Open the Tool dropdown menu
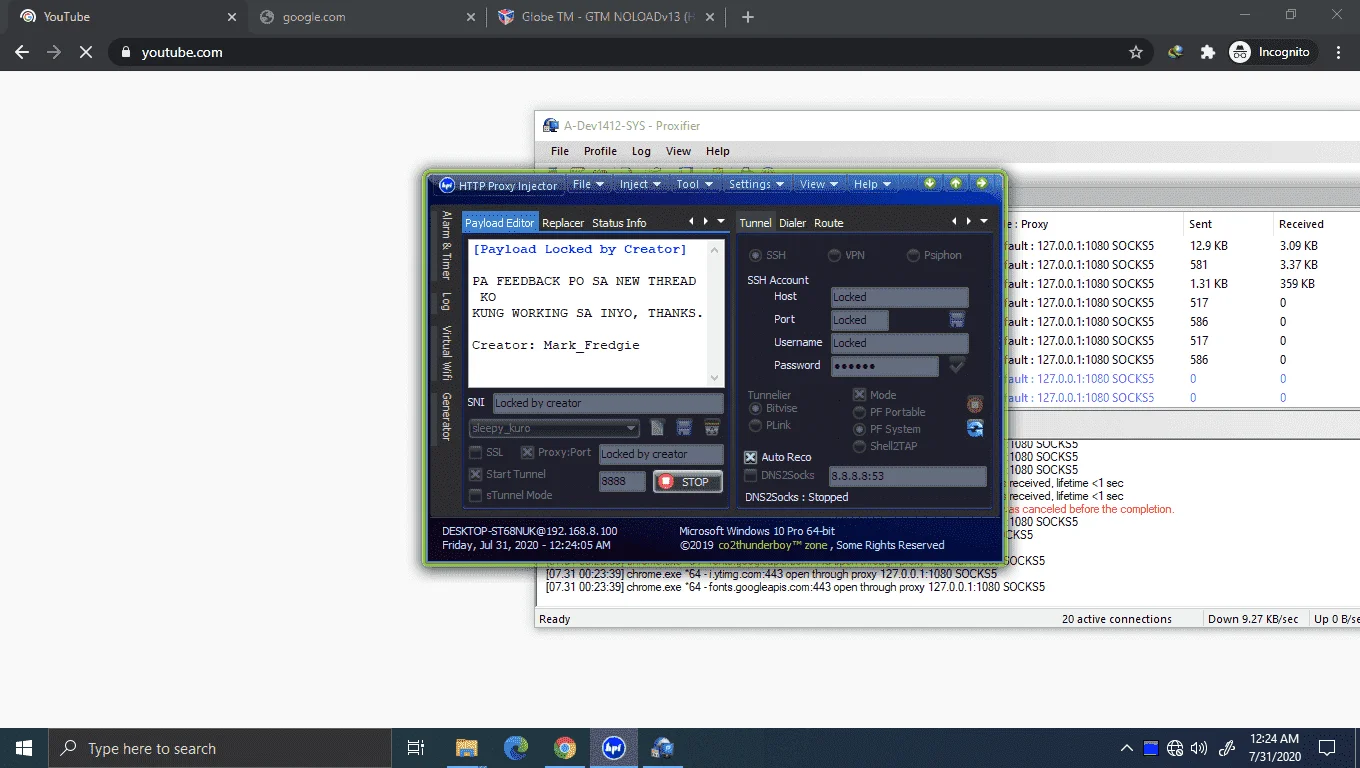Image resolution: width=1360 pixels, height=768 pixels. coord(694,184)
